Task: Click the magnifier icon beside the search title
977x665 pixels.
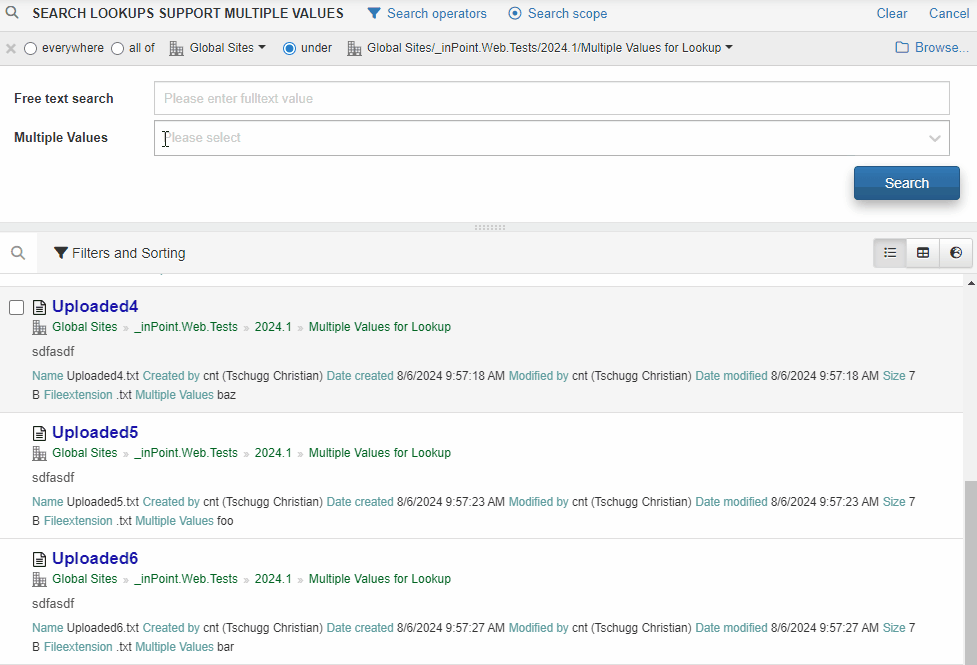Action: click(12, 13)
